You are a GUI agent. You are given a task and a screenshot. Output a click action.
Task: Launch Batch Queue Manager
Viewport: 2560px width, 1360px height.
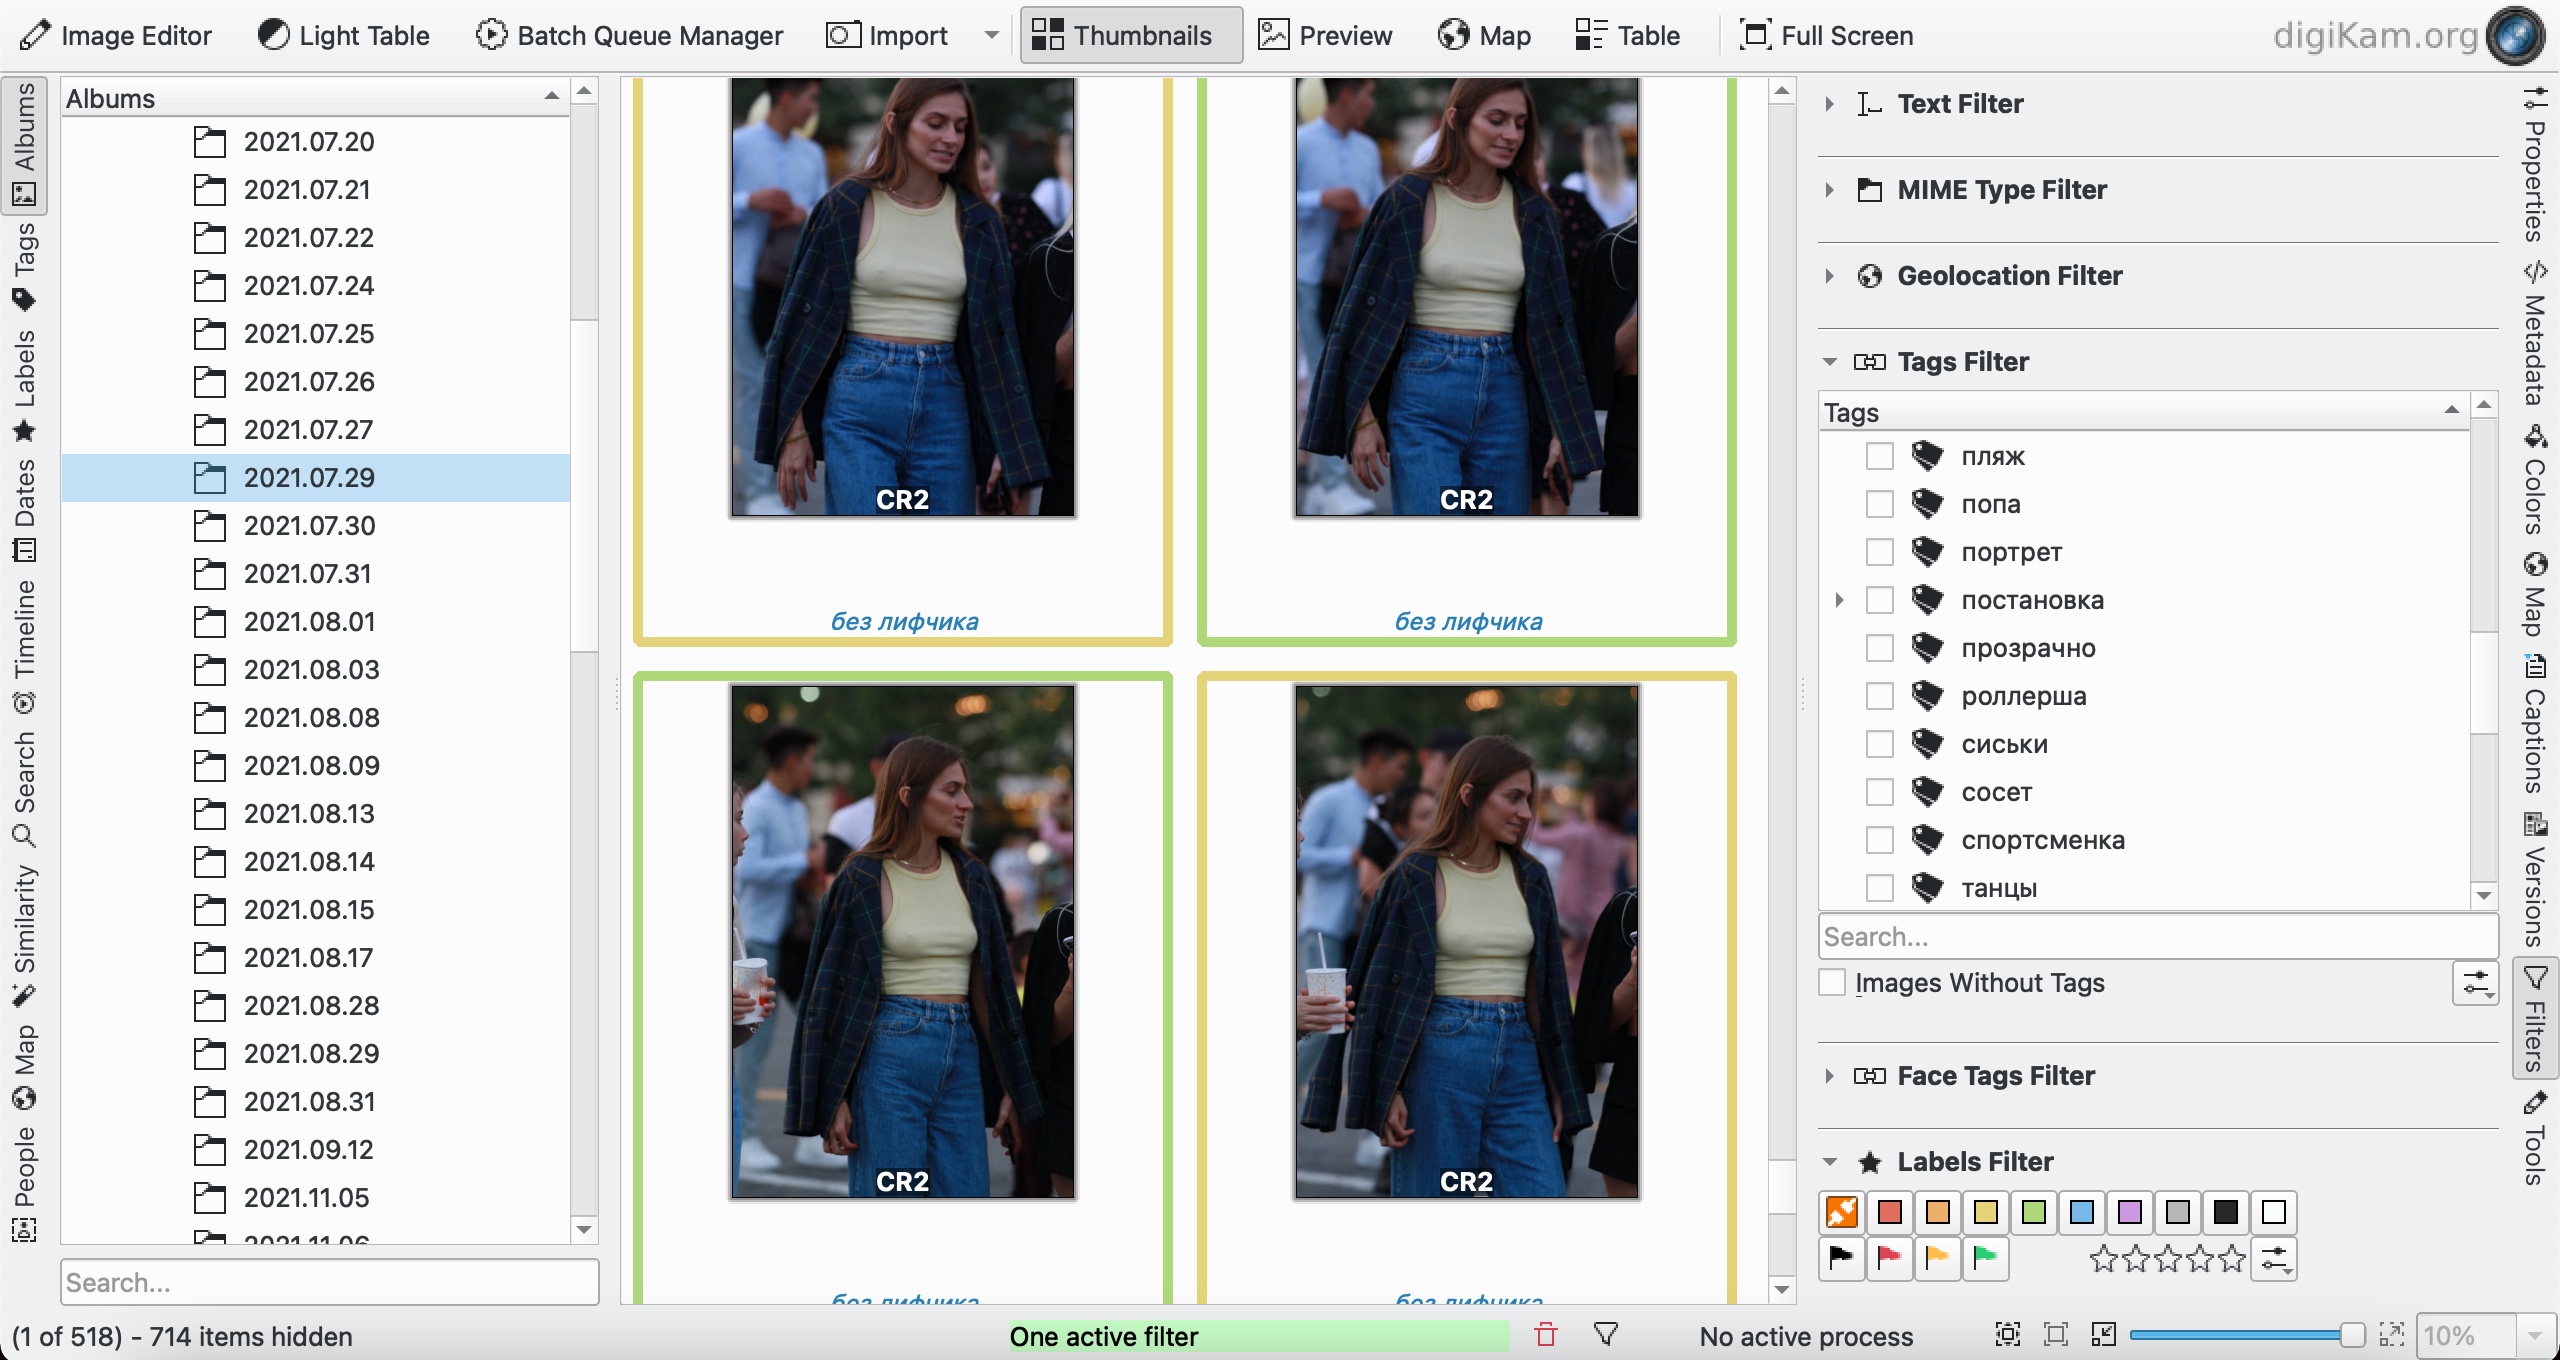coord(630,36)
